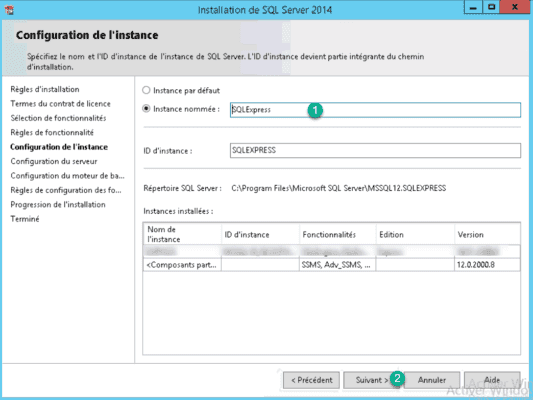Select the Configuration de l'instance step
The height and width of the screenshot is (400, 533).
59,147
